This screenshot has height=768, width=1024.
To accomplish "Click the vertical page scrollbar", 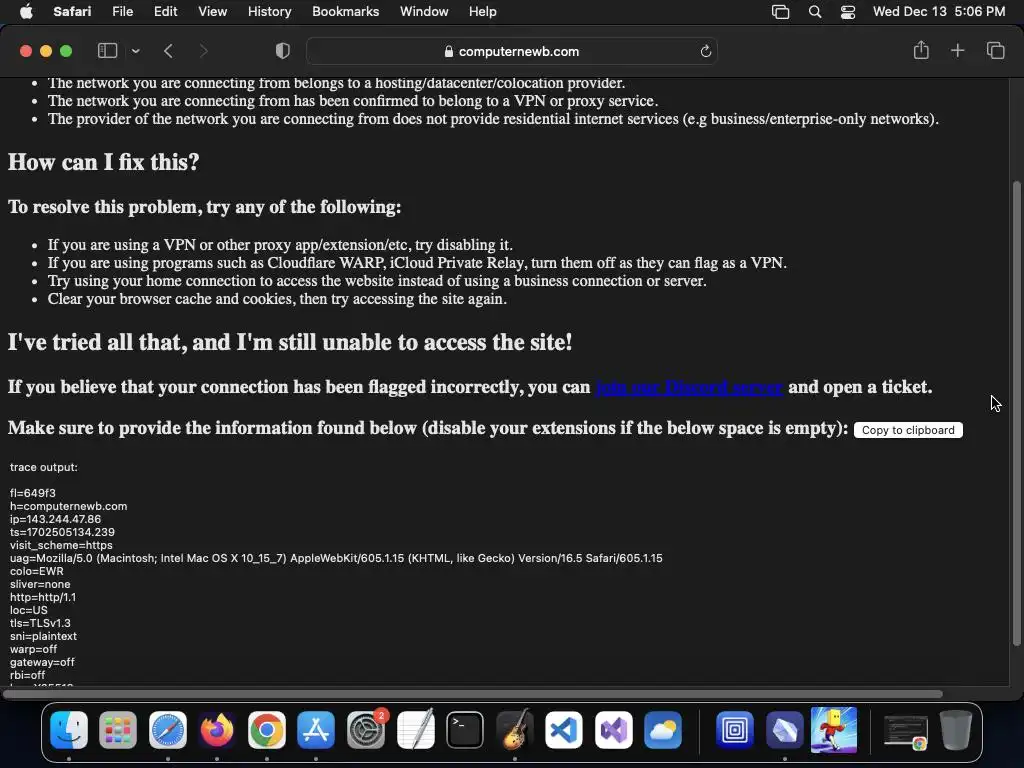I will pyautogui.click(x=1016, y=413).
